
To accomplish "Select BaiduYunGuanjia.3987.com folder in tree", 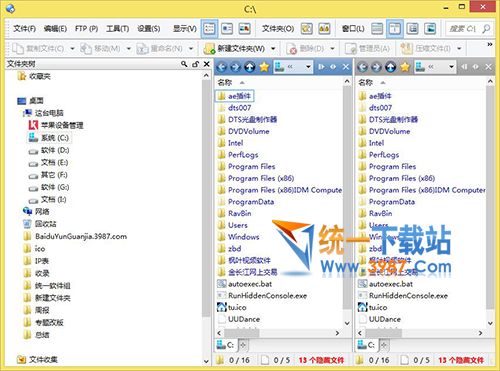I will point(75,236).
